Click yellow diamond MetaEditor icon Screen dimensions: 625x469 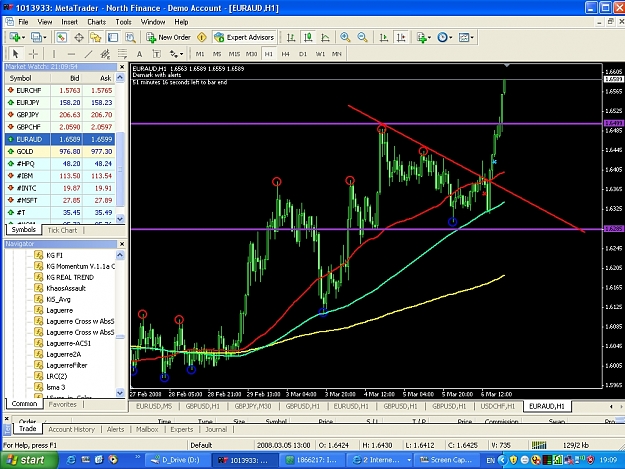202,37
